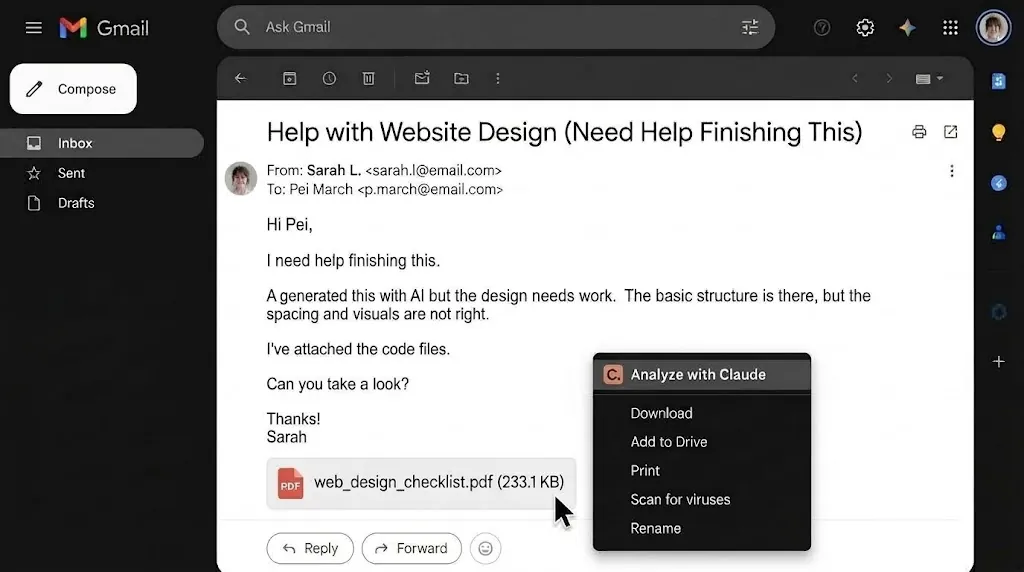
Task: Open the Inbox folder
Action: [102, 143]
